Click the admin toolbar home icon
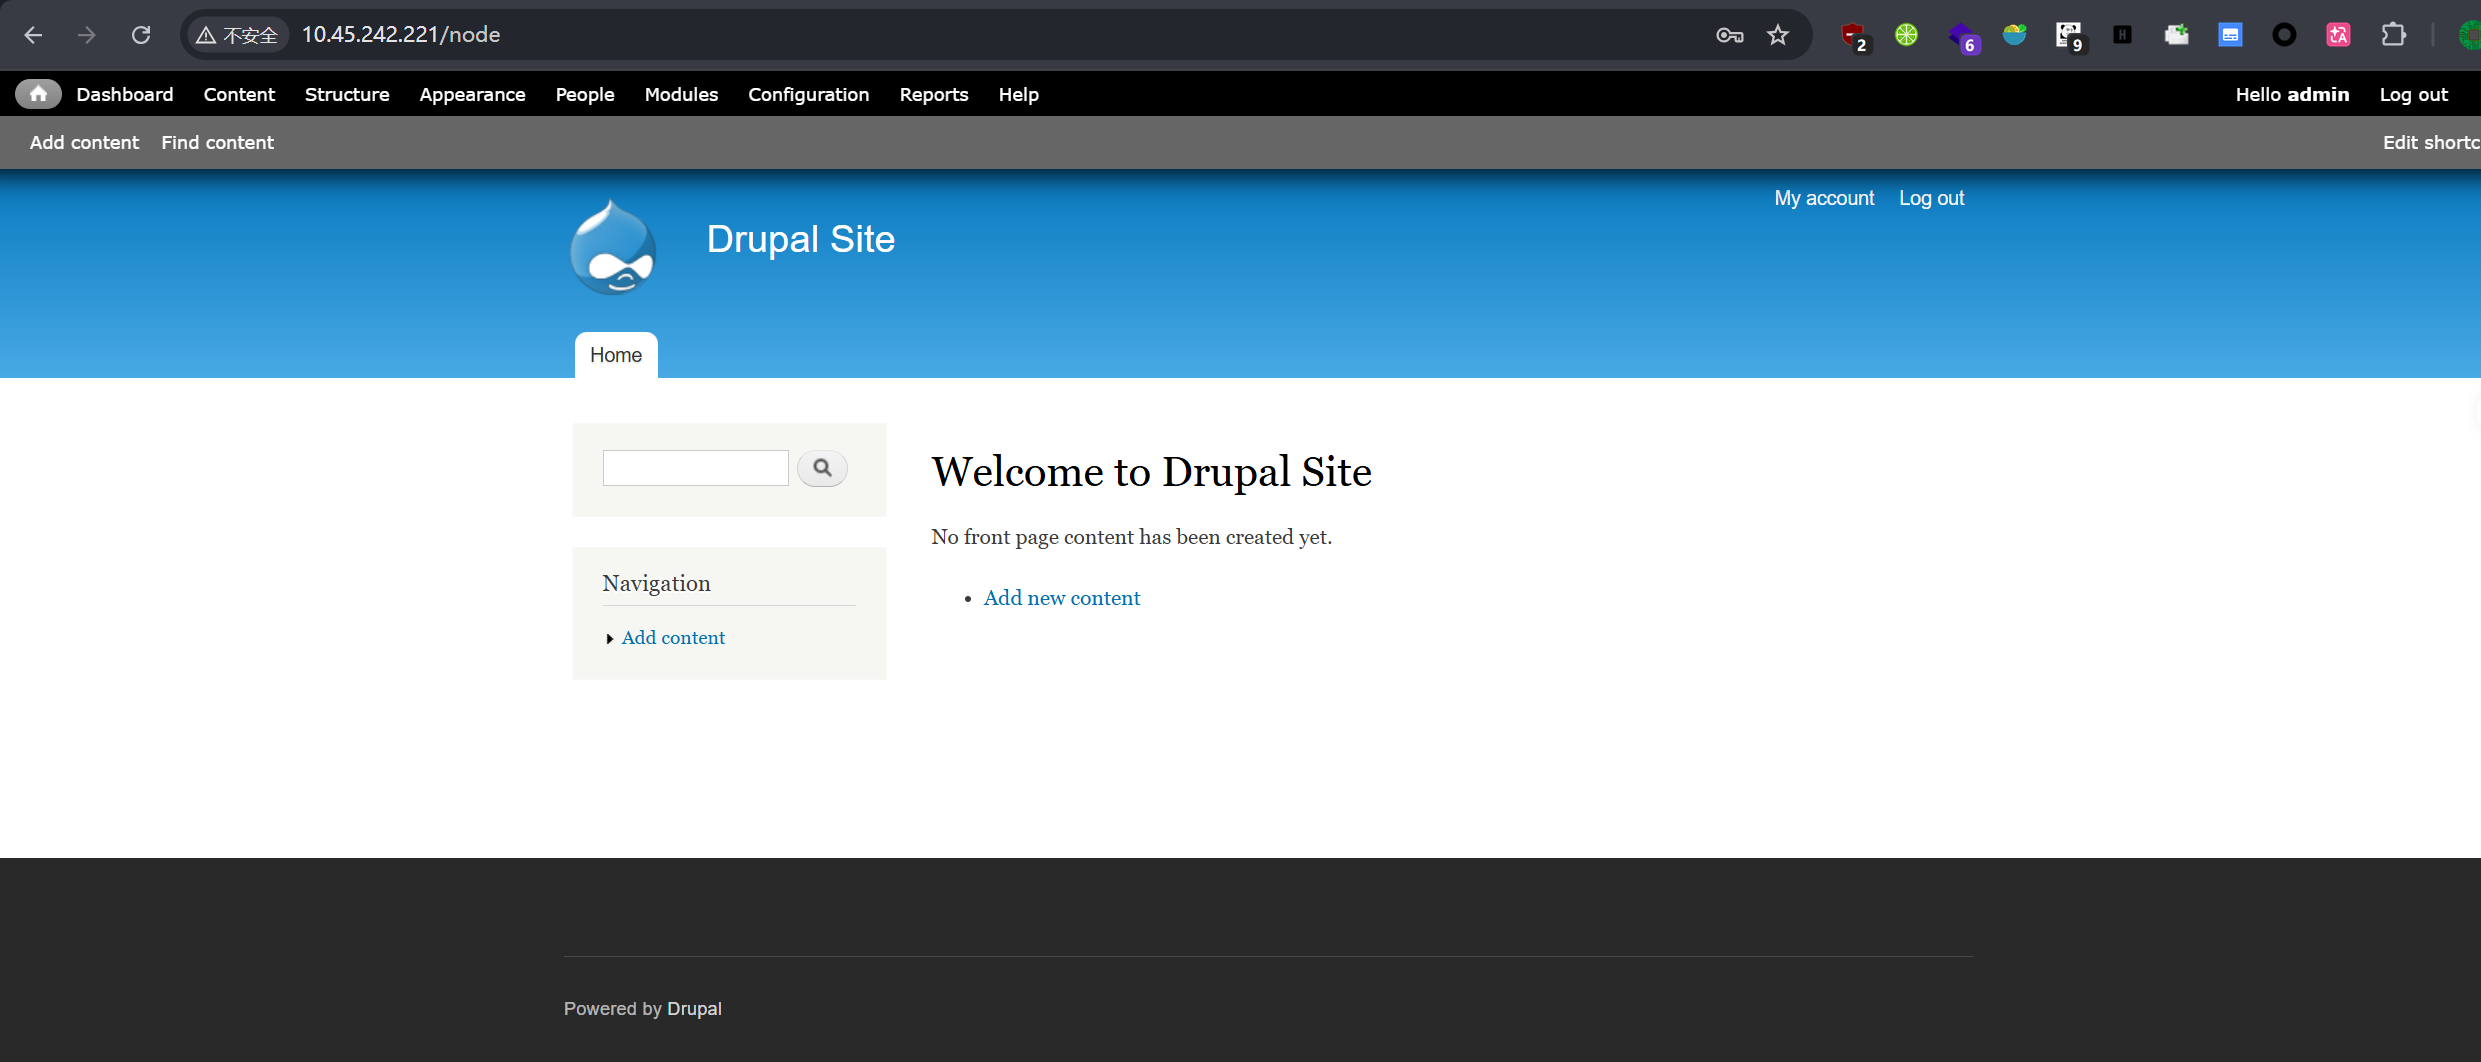The height and width of the screenshot is (1062, 2481). pos(38,94)
